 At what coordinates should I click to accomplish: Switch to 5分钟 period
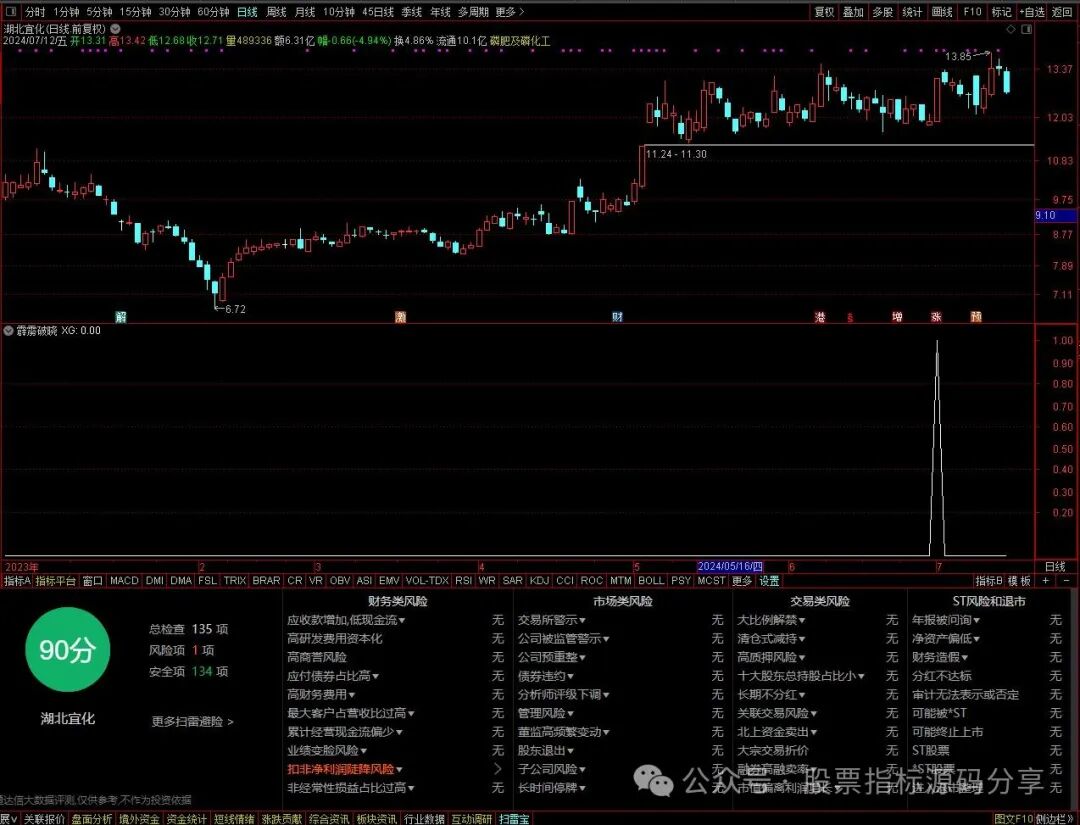pos(99,12)
